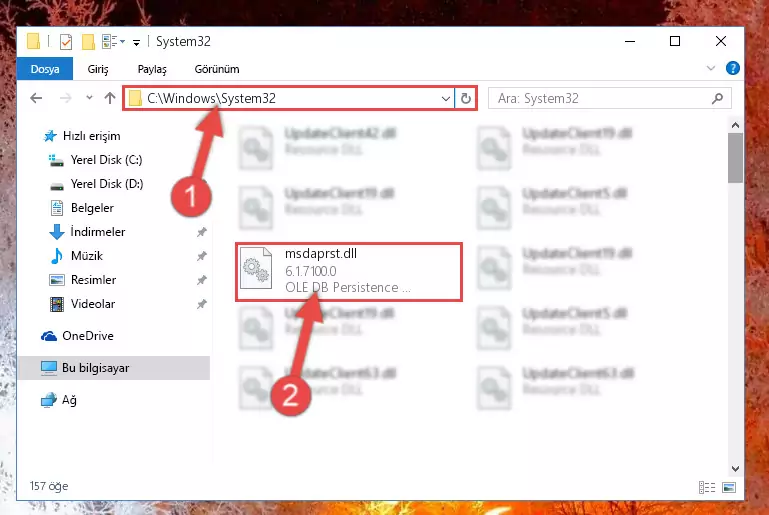The width and height of the screenshot is (769, 515).
Task: Close the System32 window
Action: (x=720, y=42)
